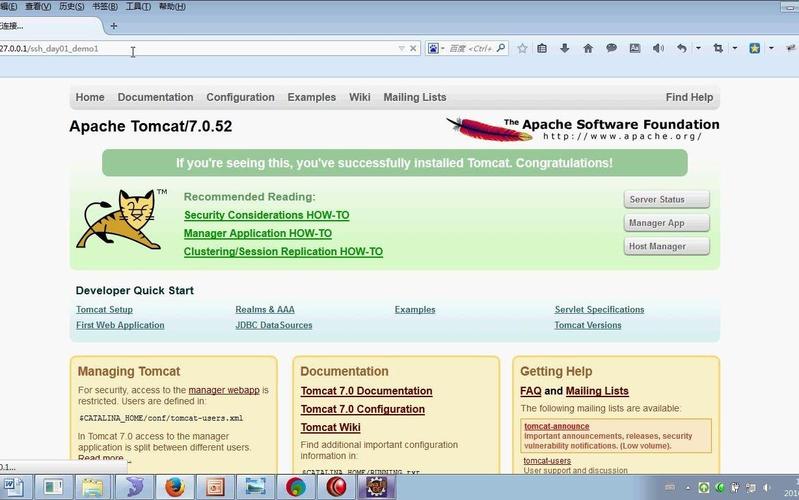Switch to Firefox in the taskbar
Viewport: 799px width, 500px height.
(x=175, y=487)
